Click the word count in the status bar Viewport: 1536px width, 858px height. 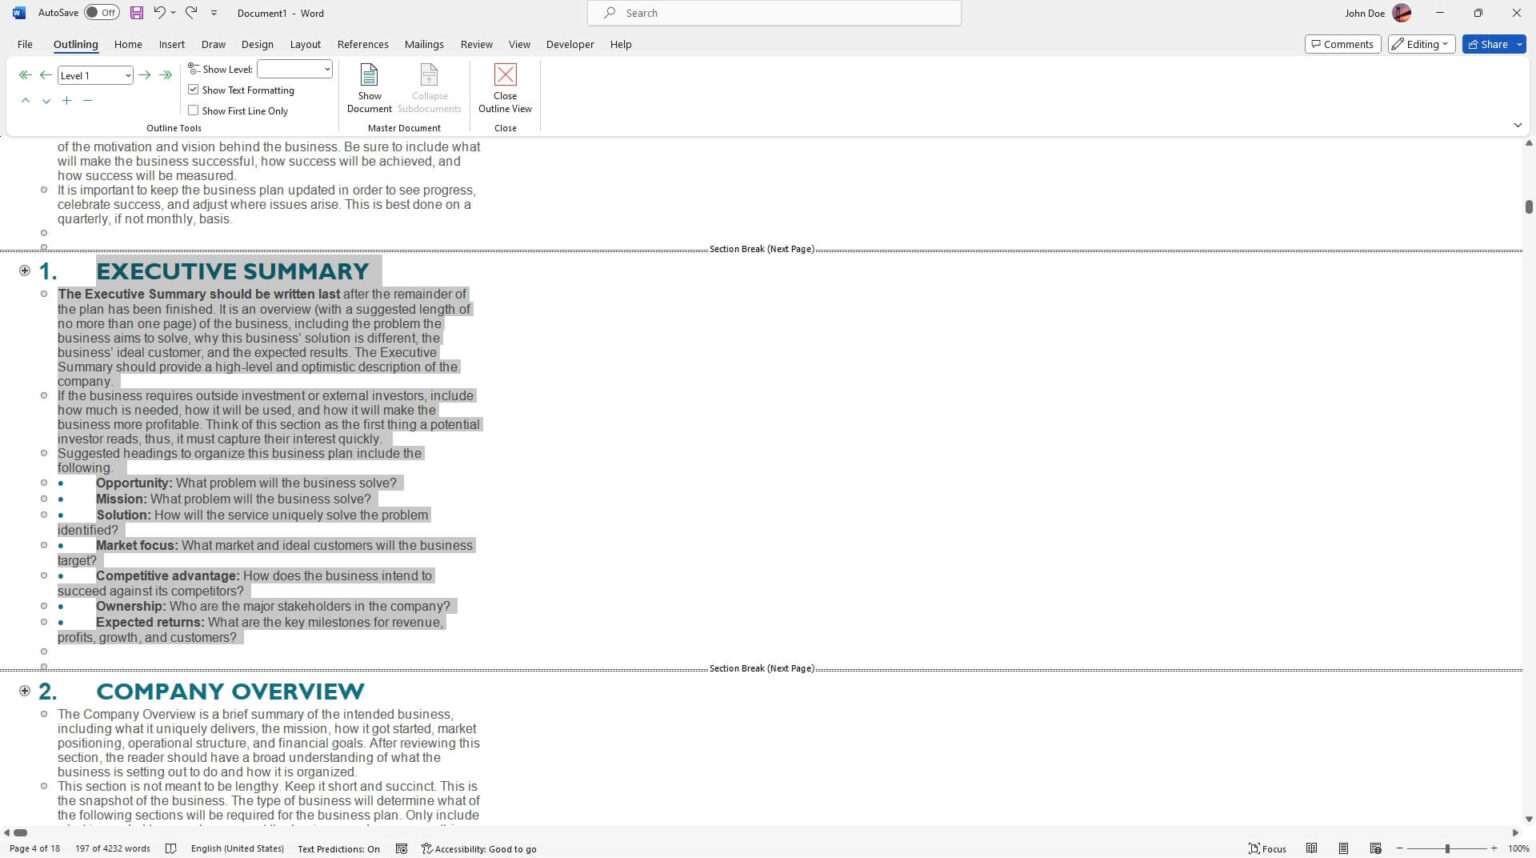pos(112,848)
